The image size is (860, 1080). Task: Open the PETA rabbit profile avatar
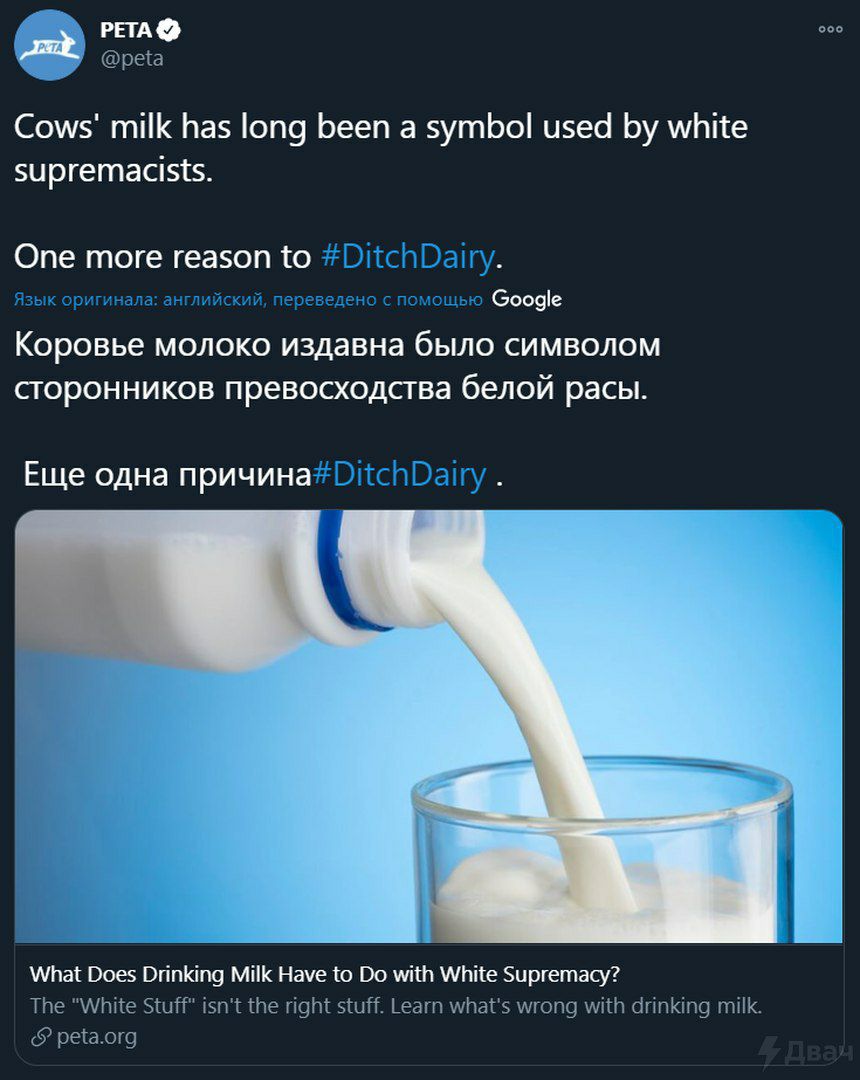click(50, 45)
